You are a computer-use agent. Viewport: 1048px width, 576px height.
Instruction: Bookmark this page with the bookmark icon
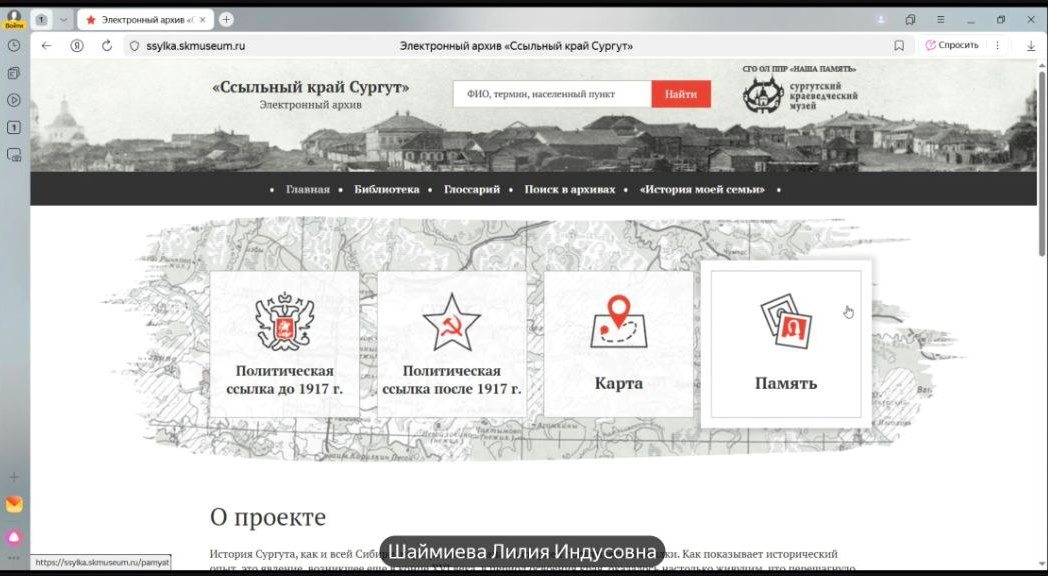899,46
